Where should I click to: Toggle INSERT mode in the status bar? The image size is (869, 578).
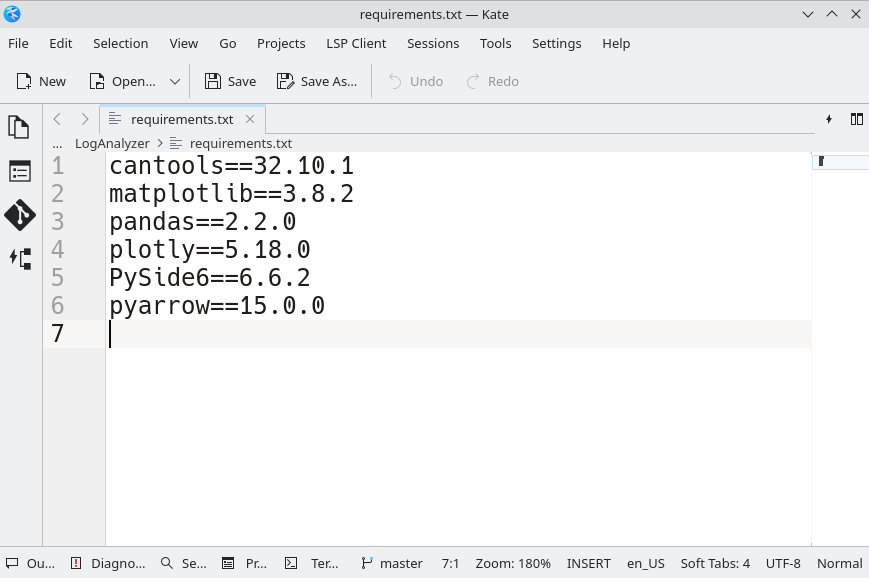(x=589, y=563)
